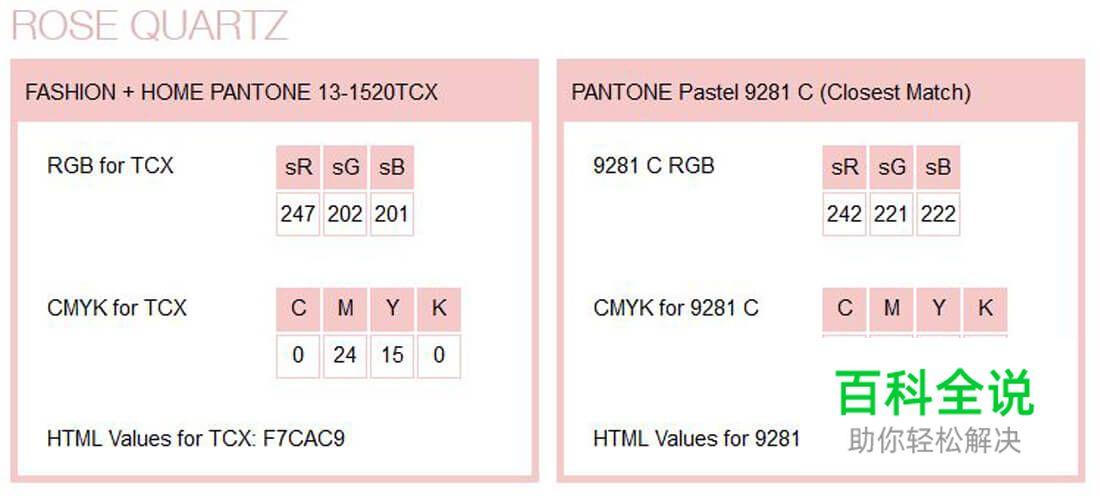Select the 15 yellow value cell
1100x496 pixels.
(392, 355)
